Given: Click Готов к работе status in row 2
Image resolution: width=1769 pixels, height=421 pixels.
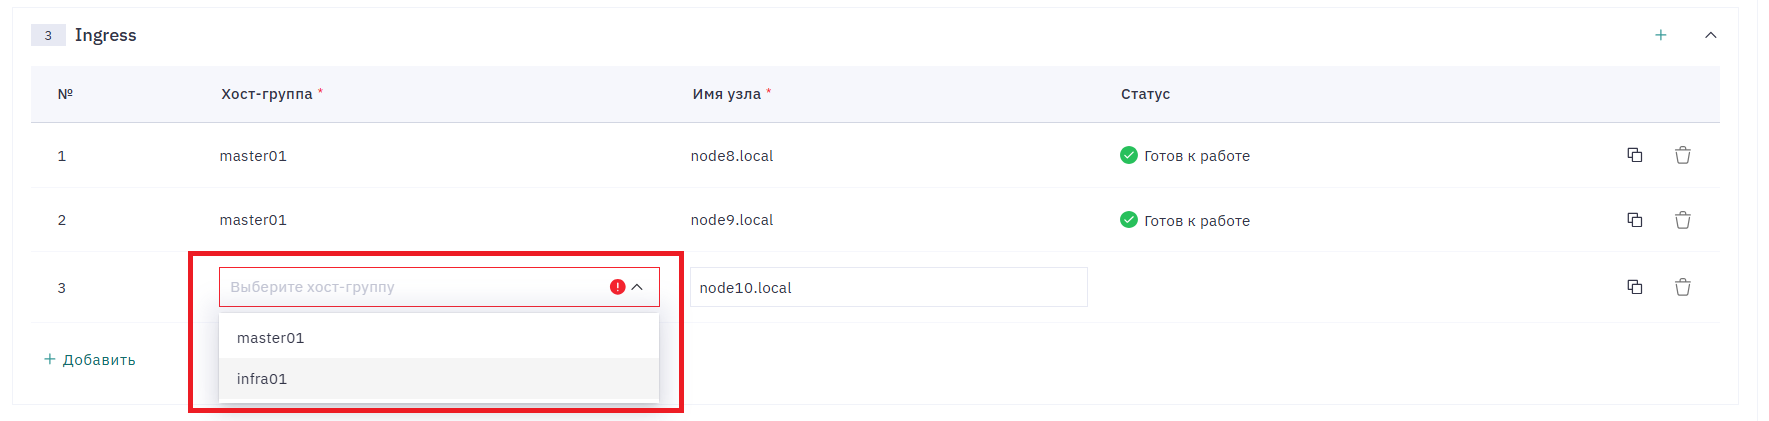Looking at the screenshot, I should point(1185,220).
